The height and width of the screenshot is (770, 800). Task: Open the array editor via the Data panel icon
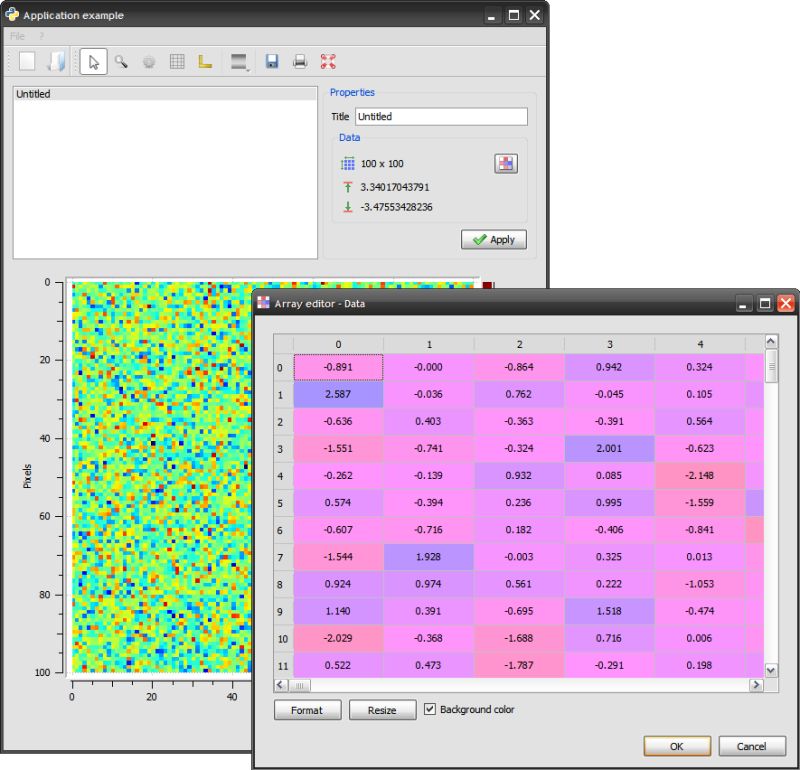click(x=506, y=163)
